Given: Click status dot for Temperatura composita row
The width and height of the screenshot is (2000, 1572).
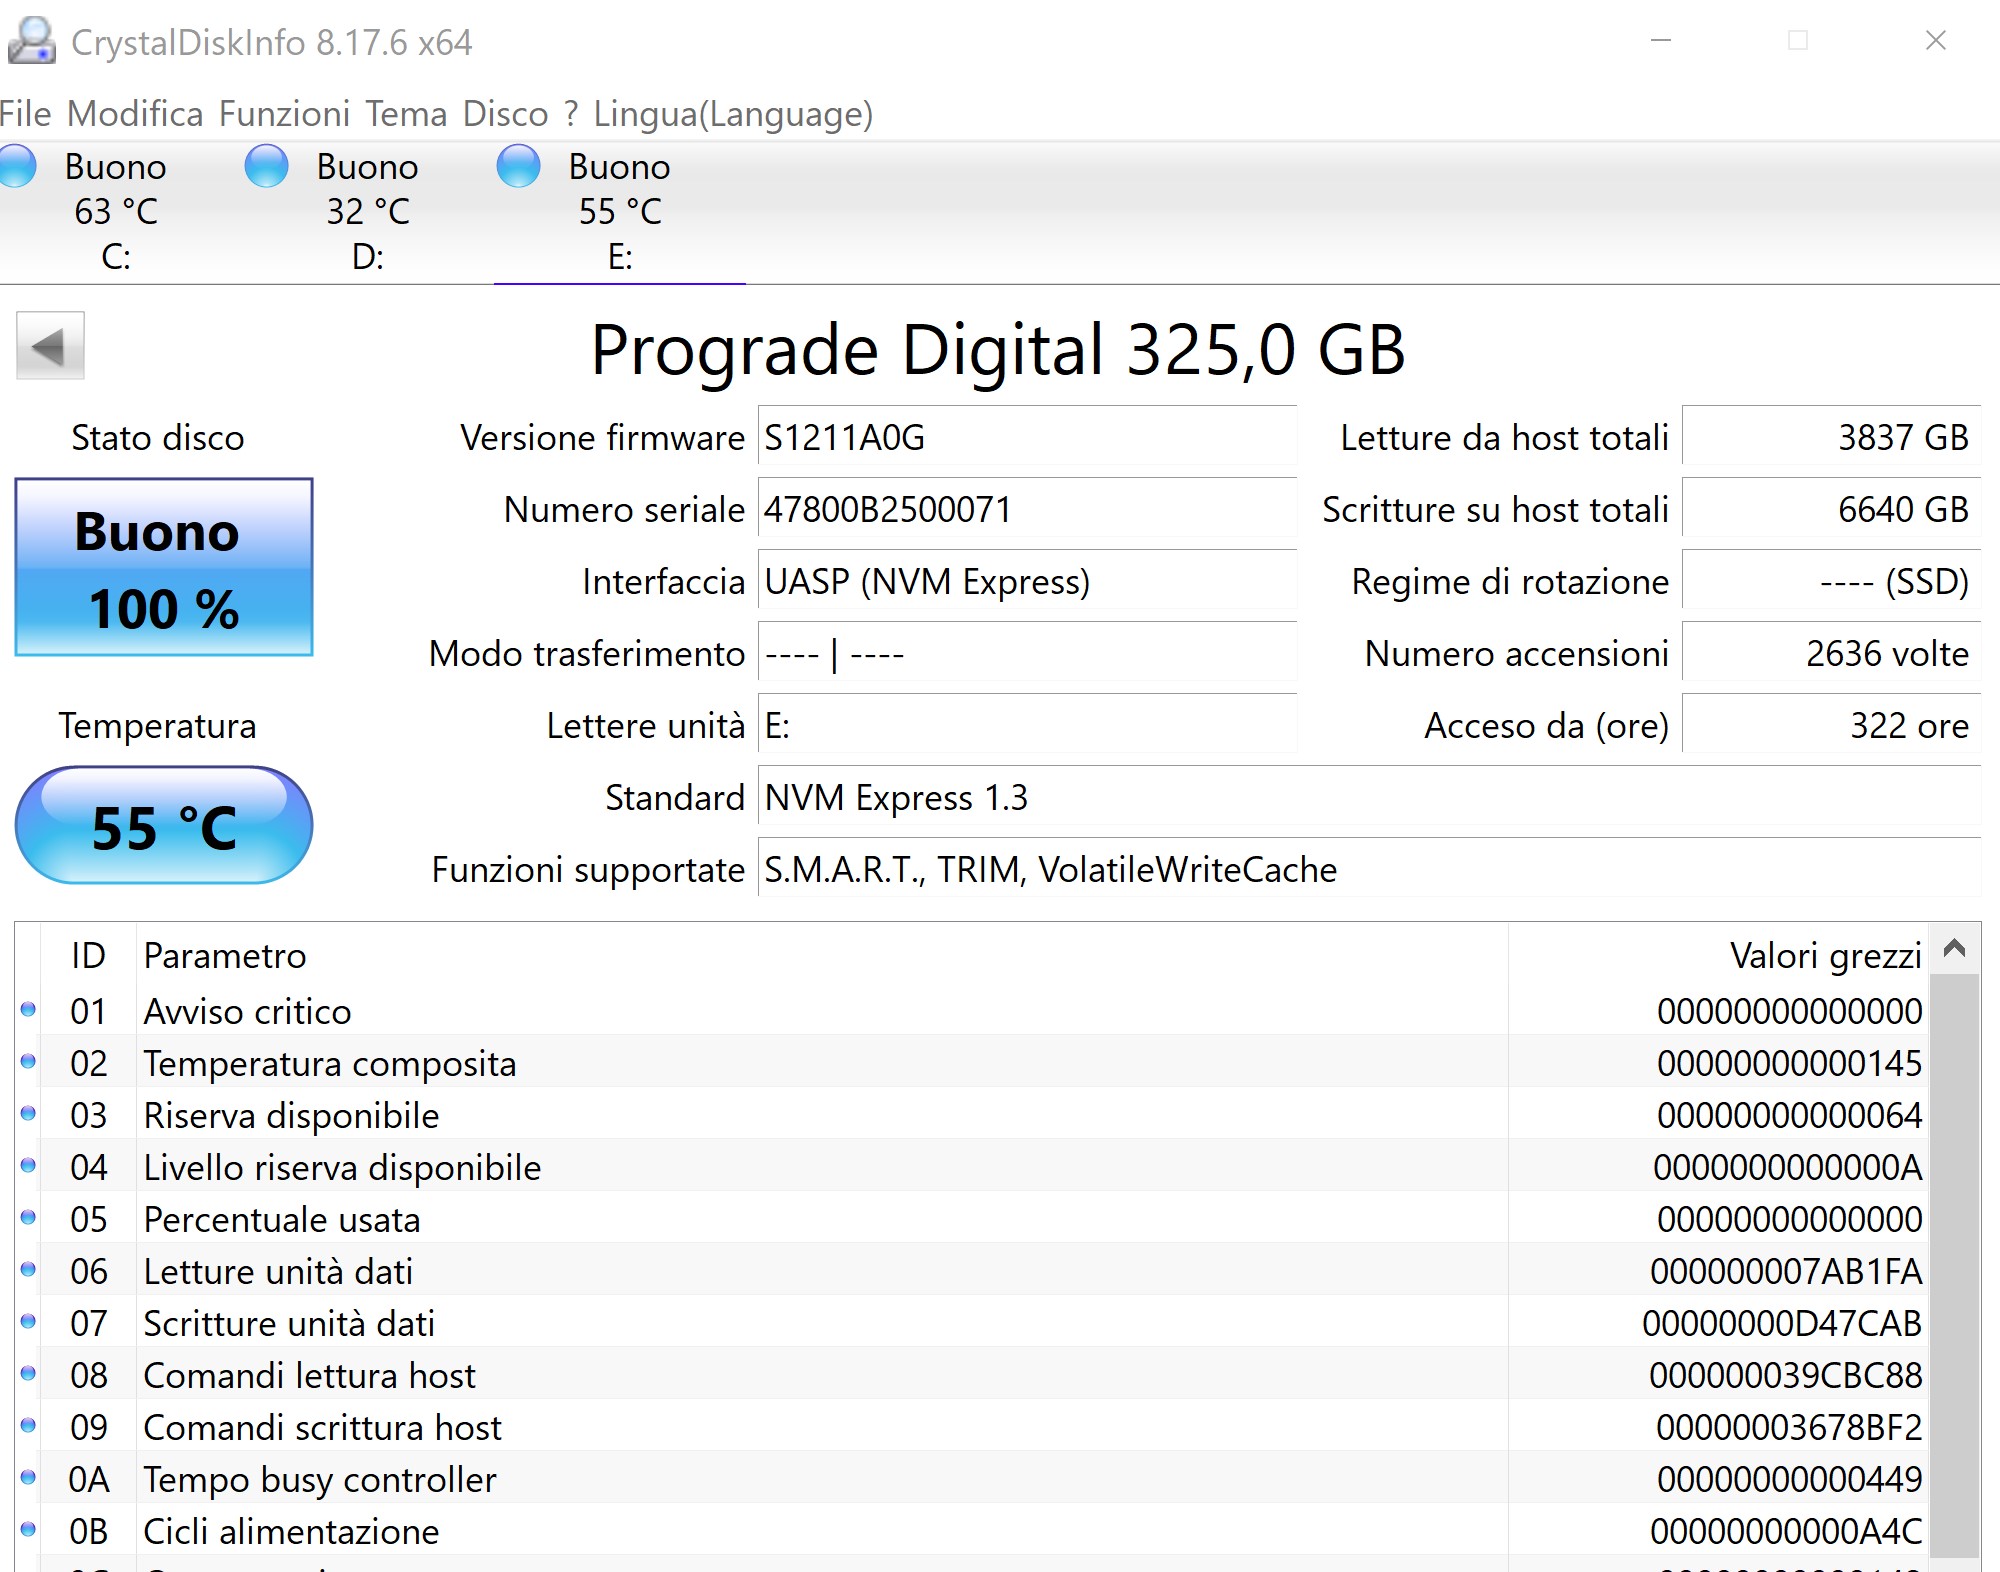Looking at the screenshot, I should 28,1062.
